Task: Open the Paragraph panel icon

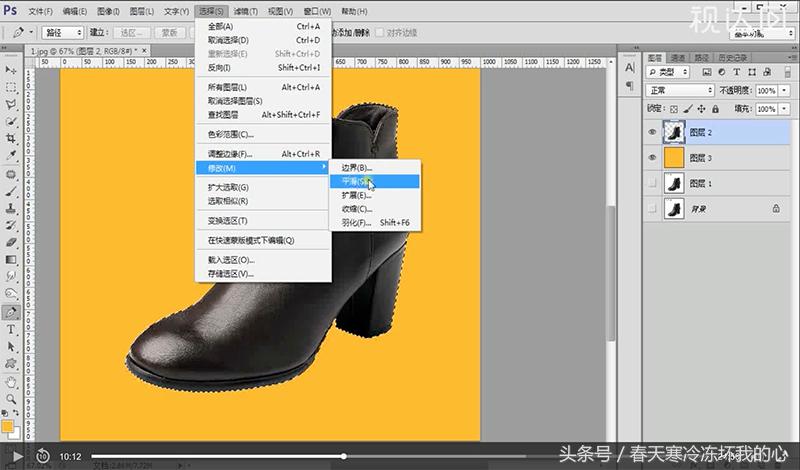Action: [630, 85]
